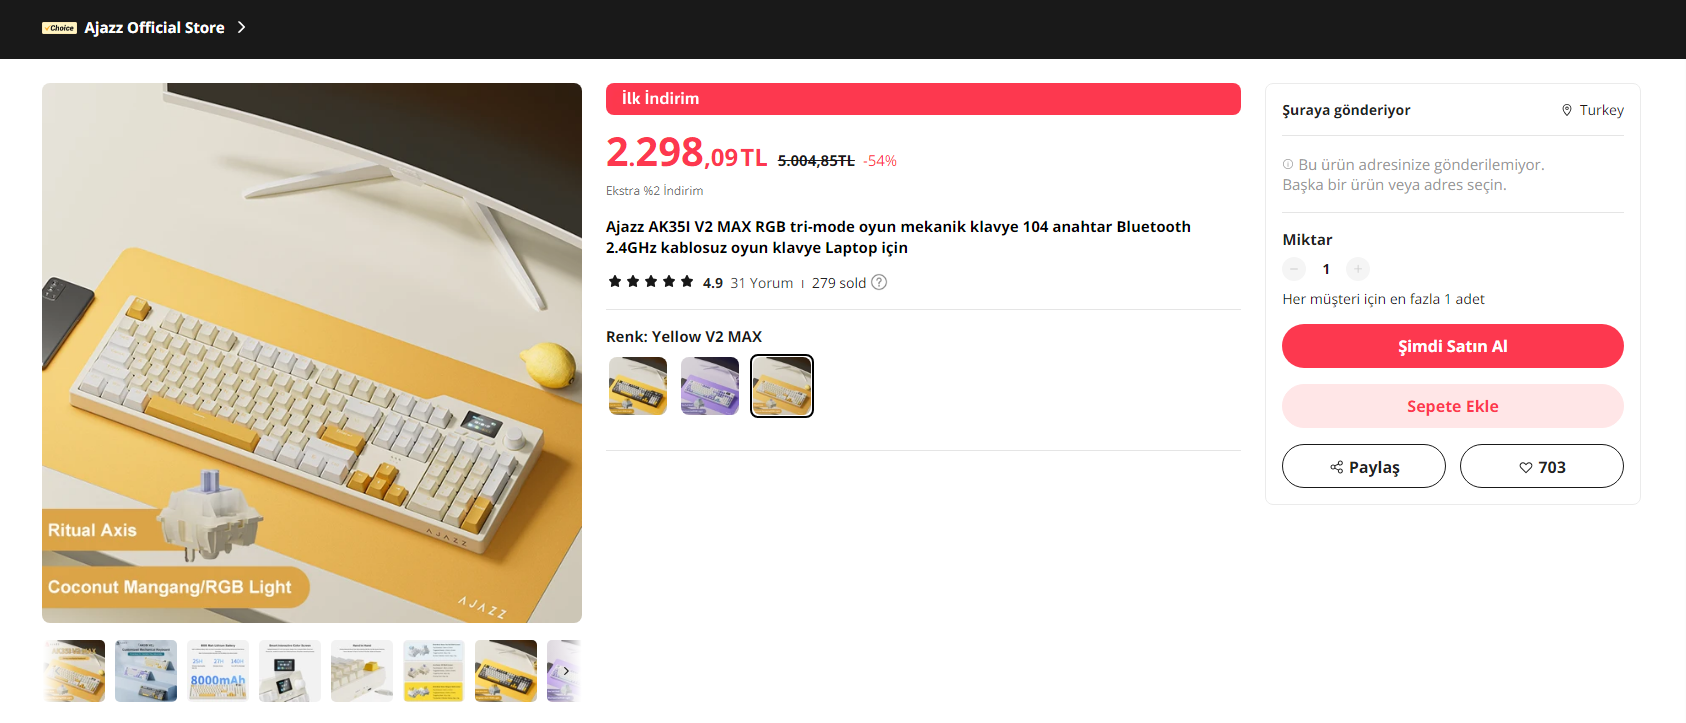Viewport: 1686px width, 723px height.
Task: Select the 8000mAh battery thumbnail
Action: 218,671
